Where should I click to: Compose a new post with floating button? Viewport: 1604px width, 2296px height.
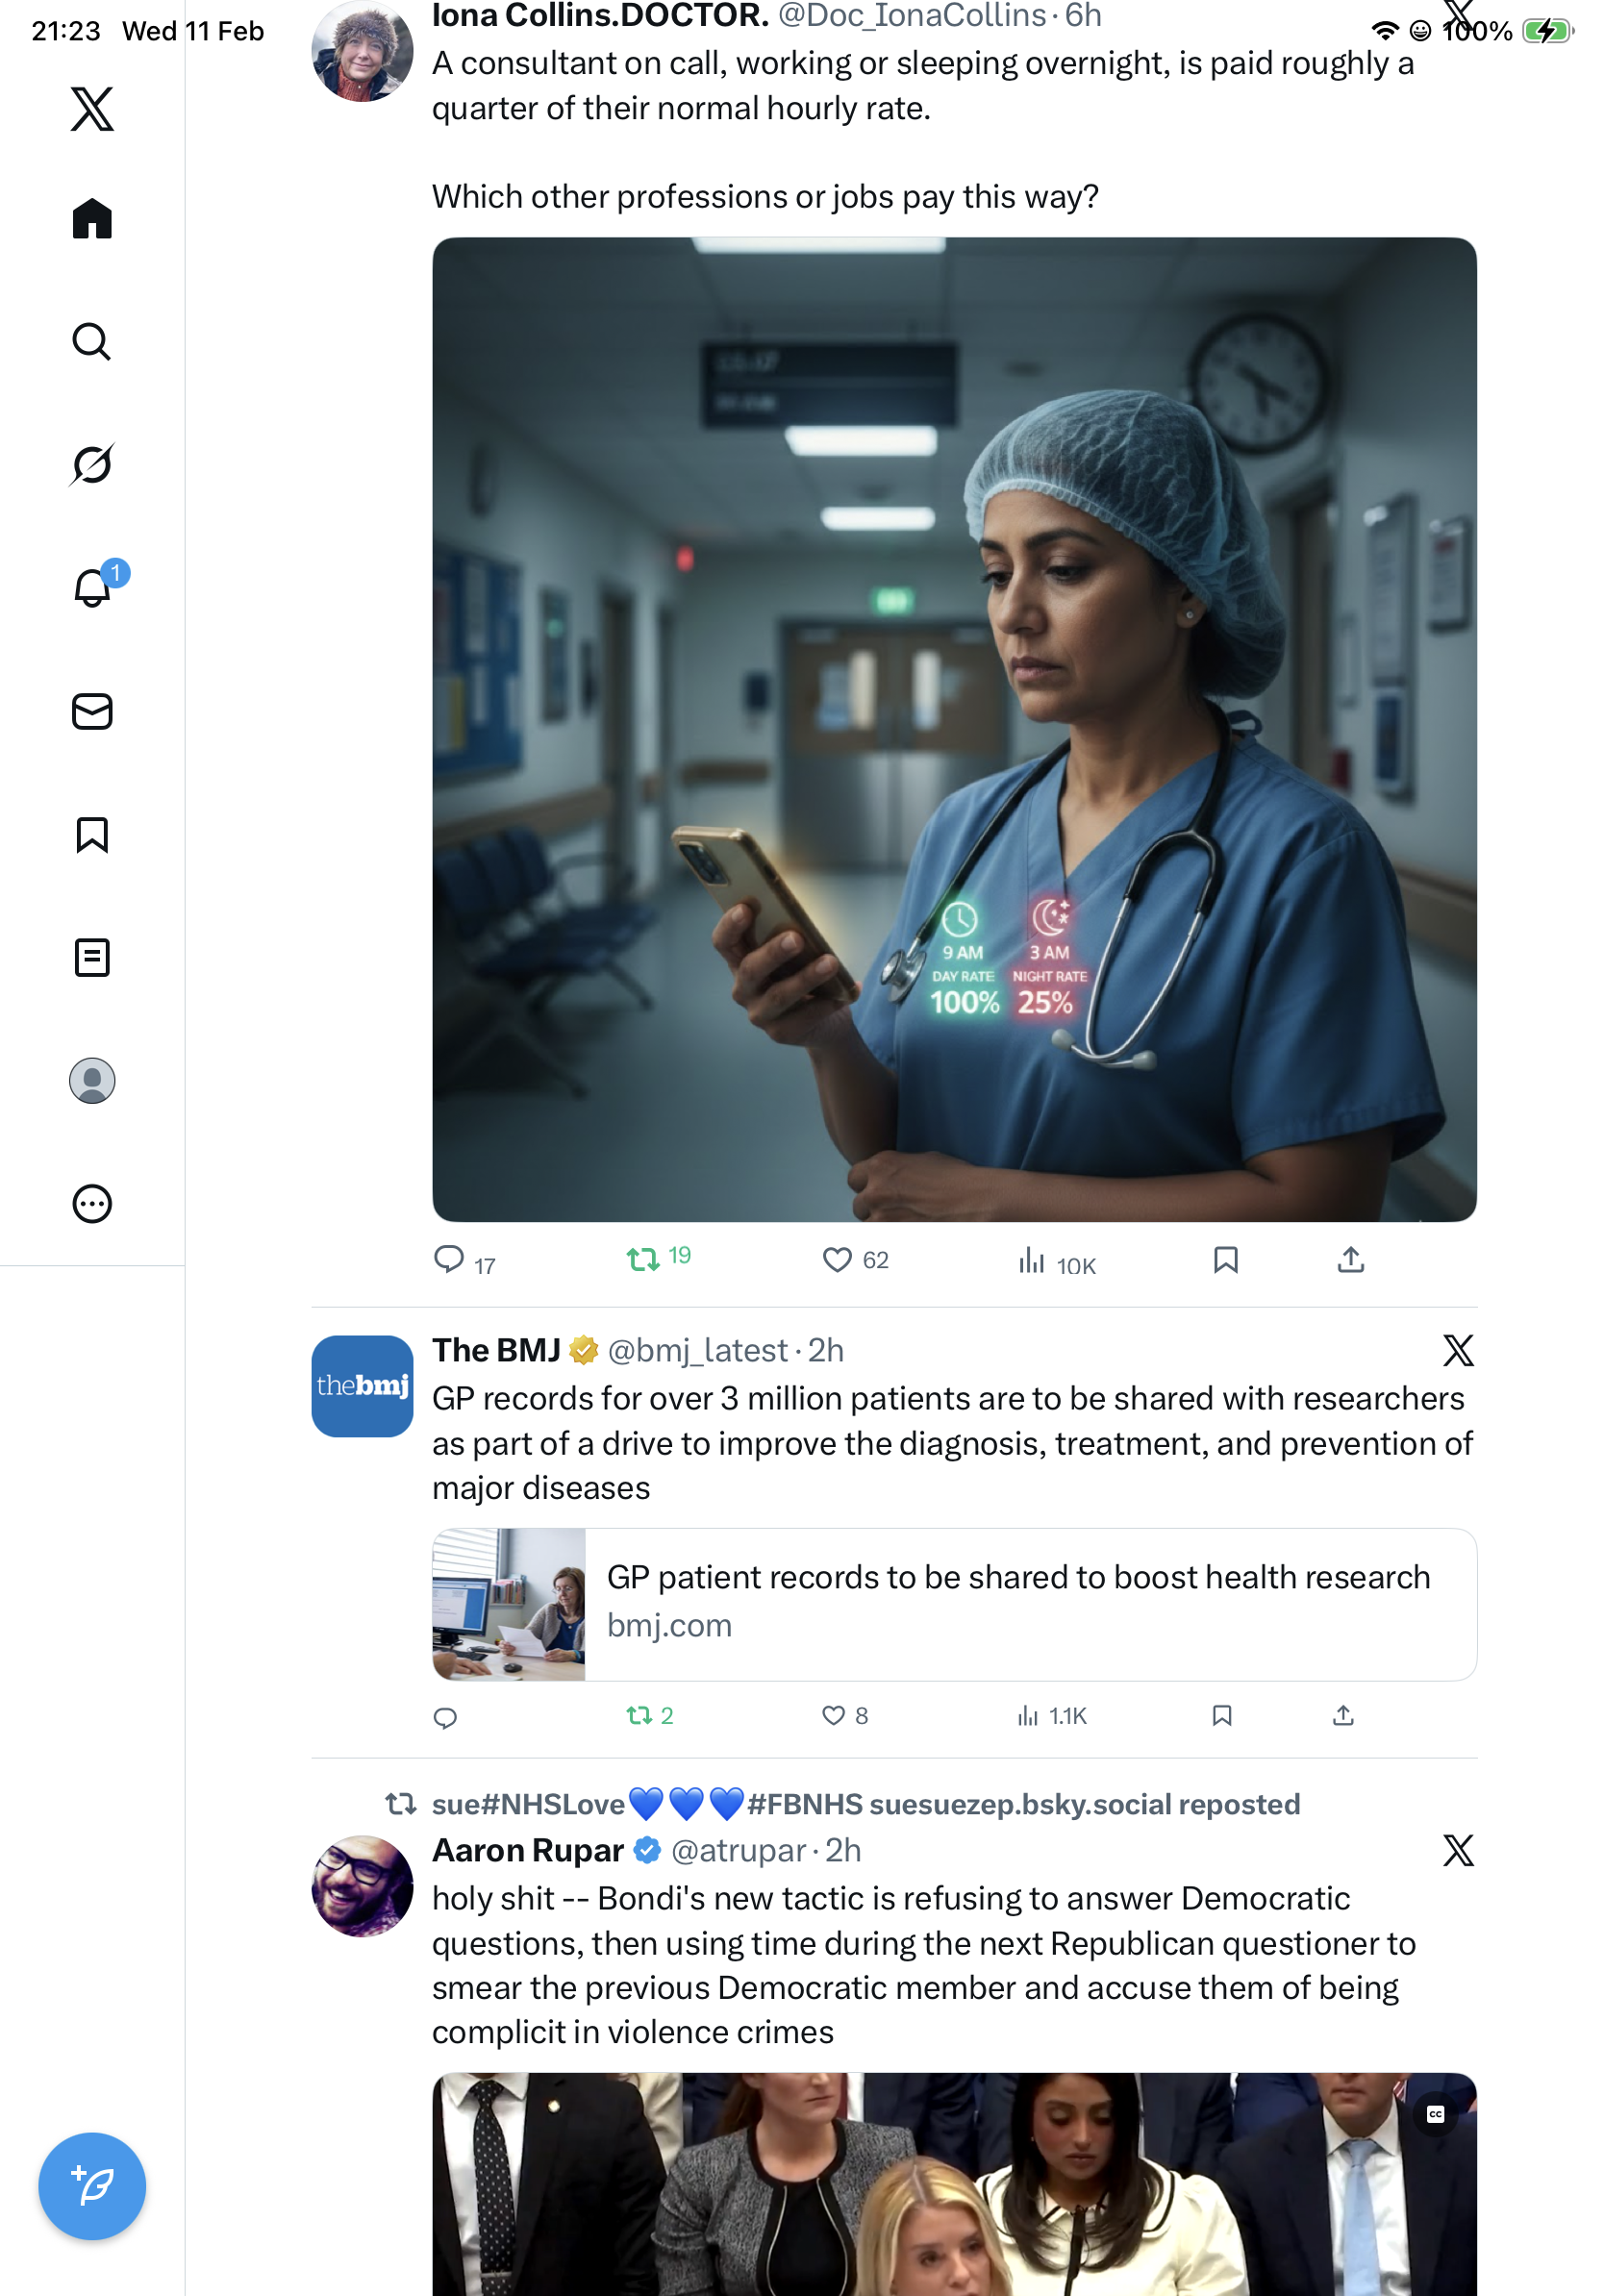(92, 2186)
